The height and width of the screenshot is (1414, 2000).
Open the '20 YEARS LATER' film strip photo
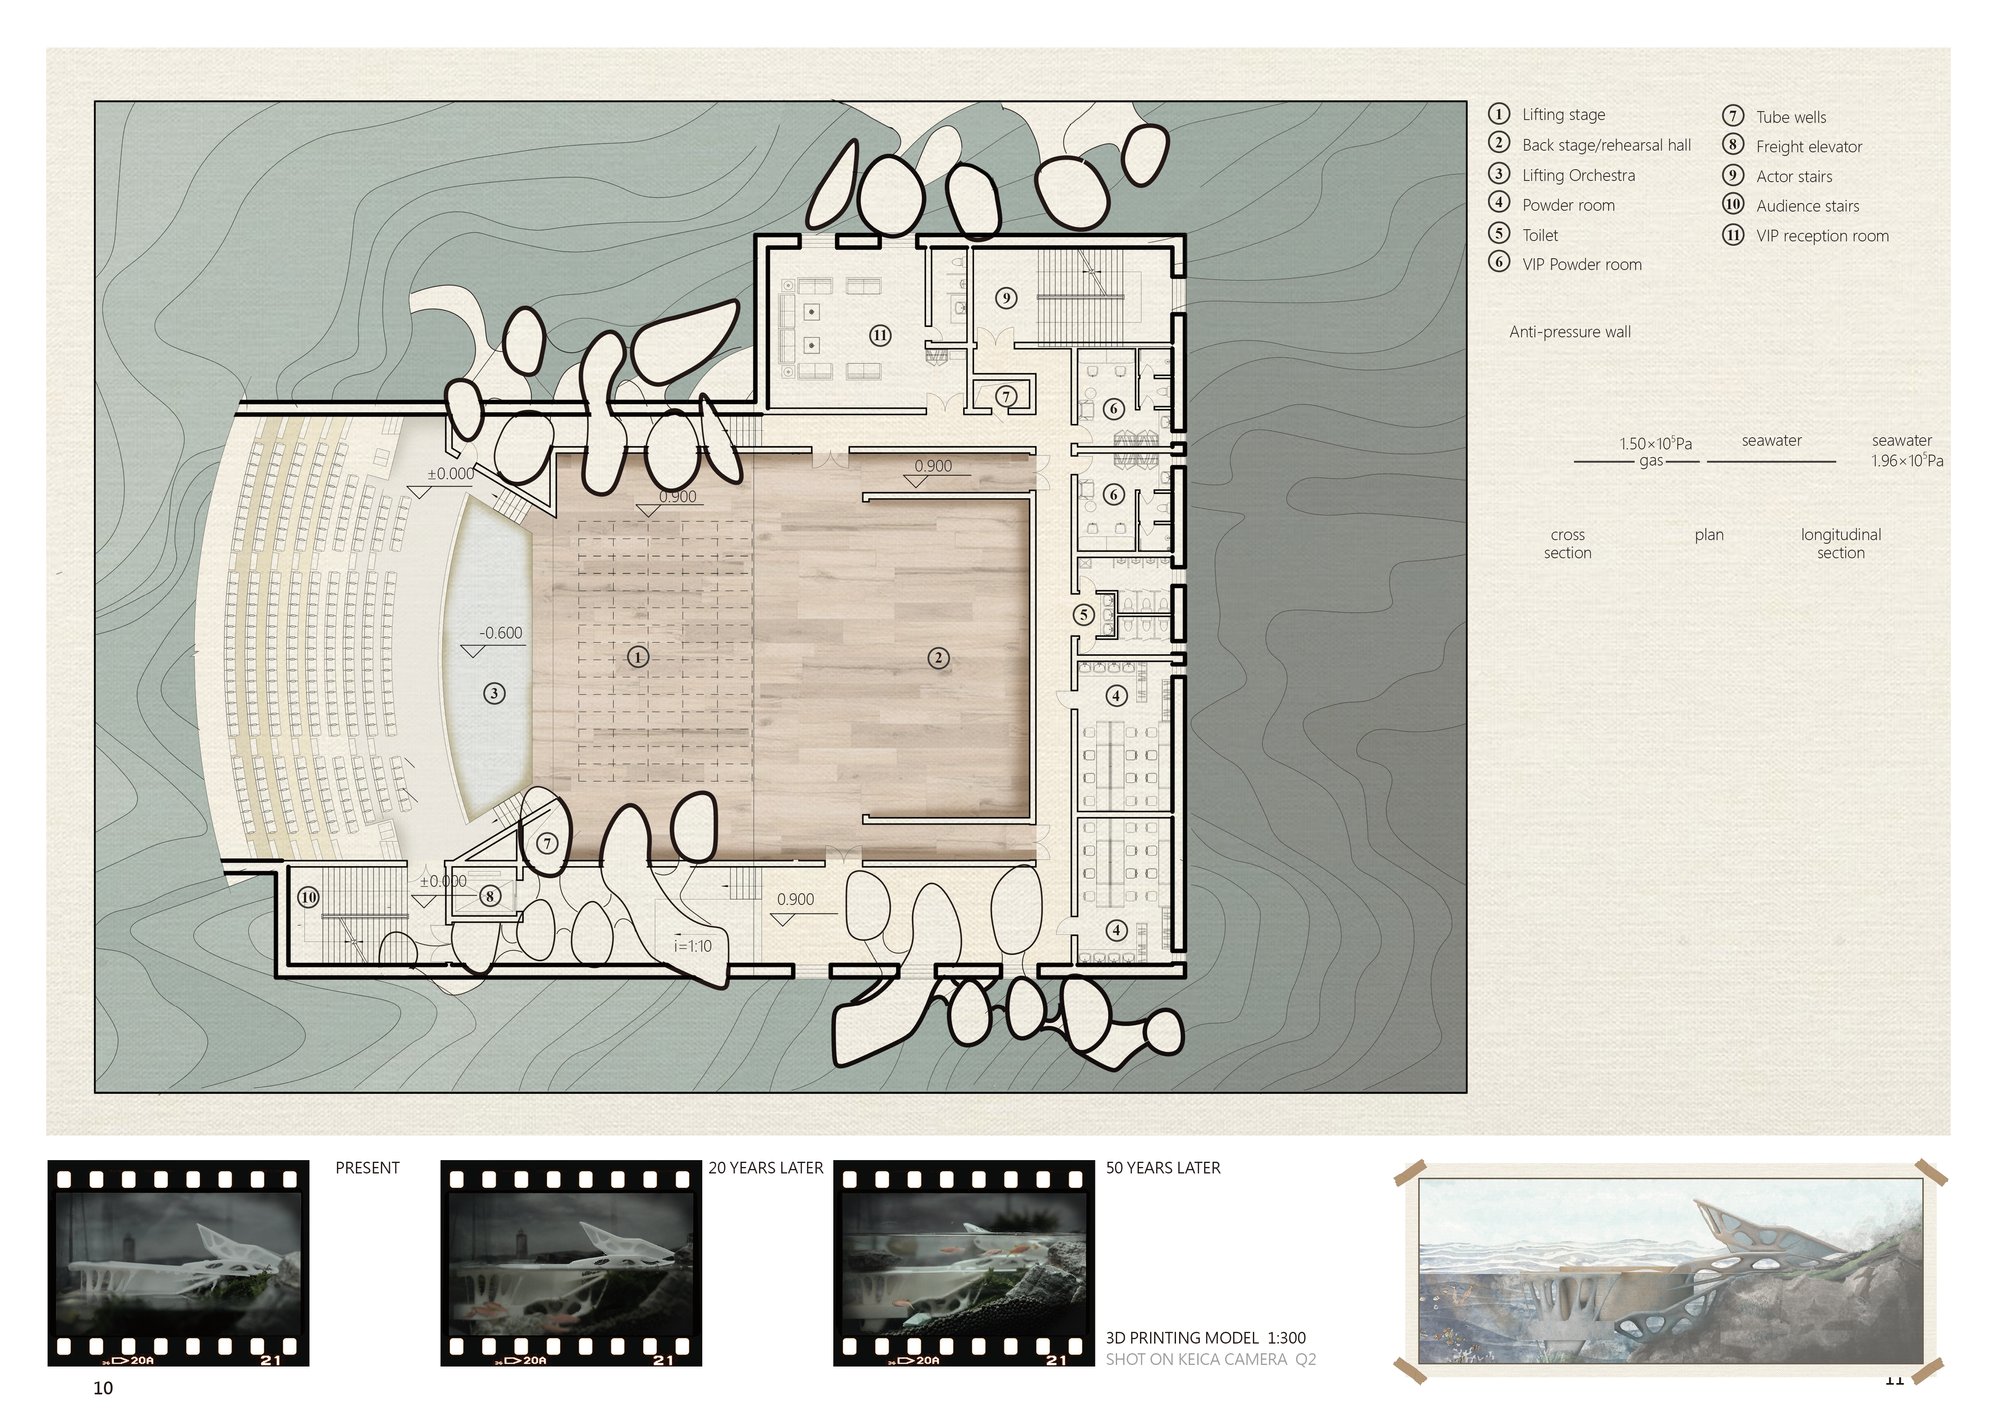click(571, 1263)
